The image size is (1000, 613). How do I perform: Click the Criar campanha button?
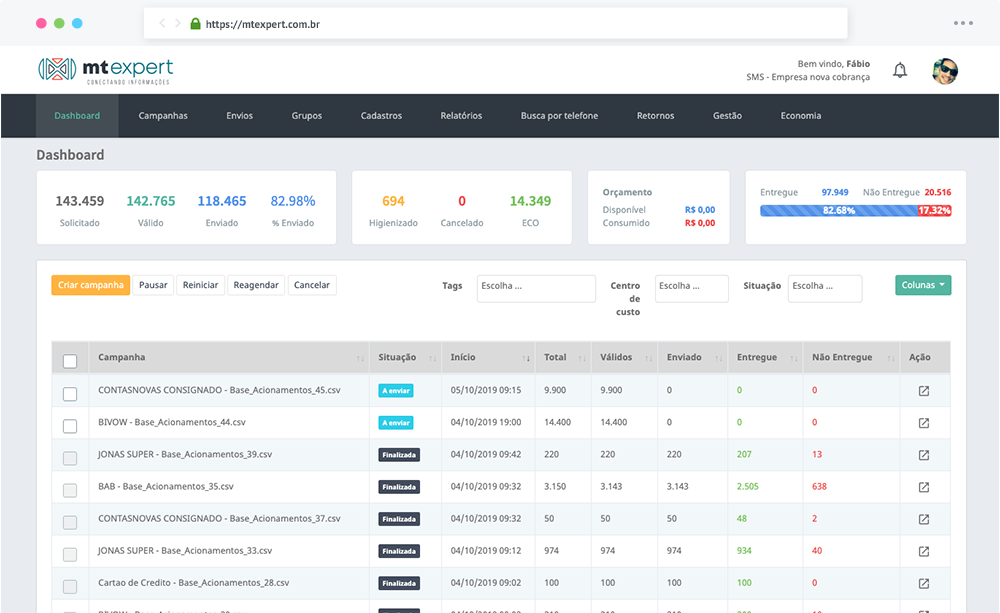click(91, 286)
